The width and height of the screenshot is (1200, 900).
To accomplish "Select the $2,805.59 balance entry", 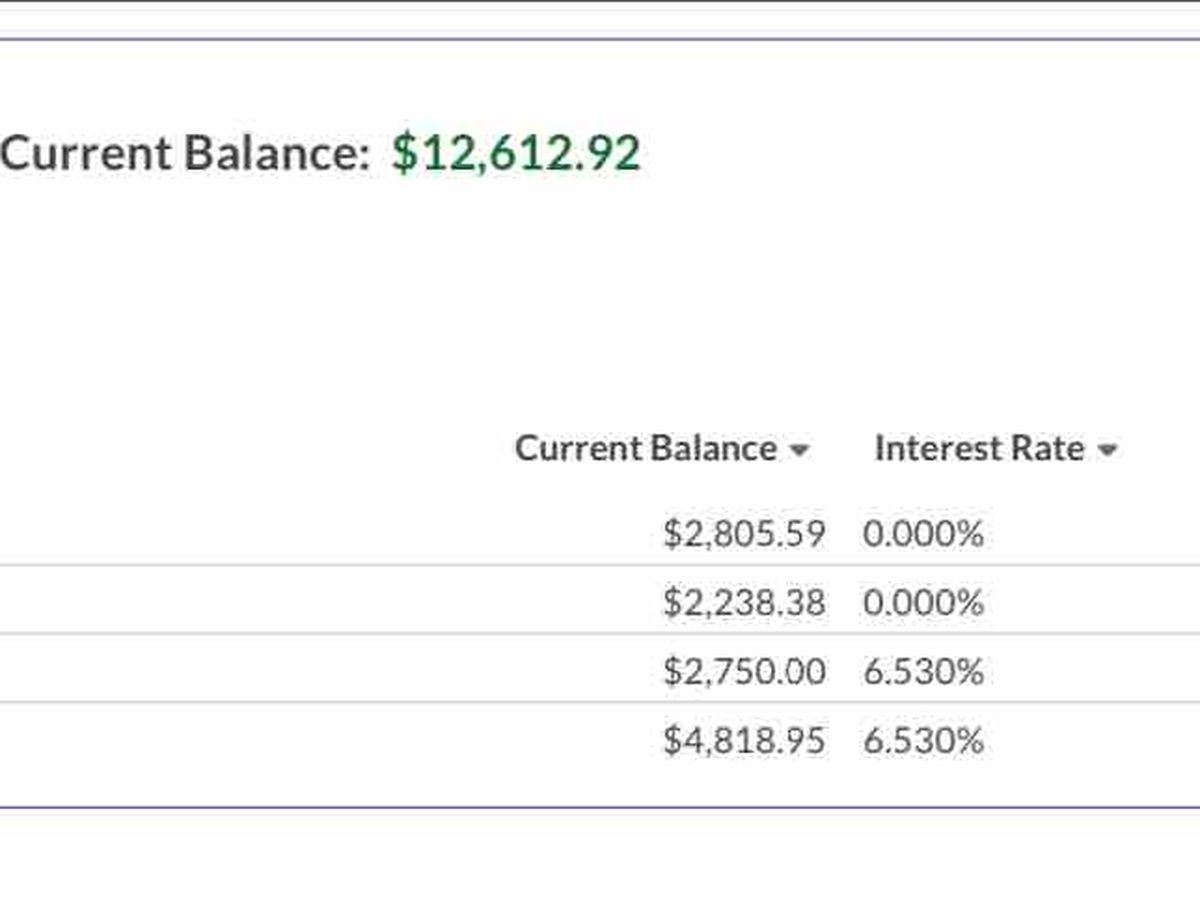I will pyautogui.click(x=744, y=534).
